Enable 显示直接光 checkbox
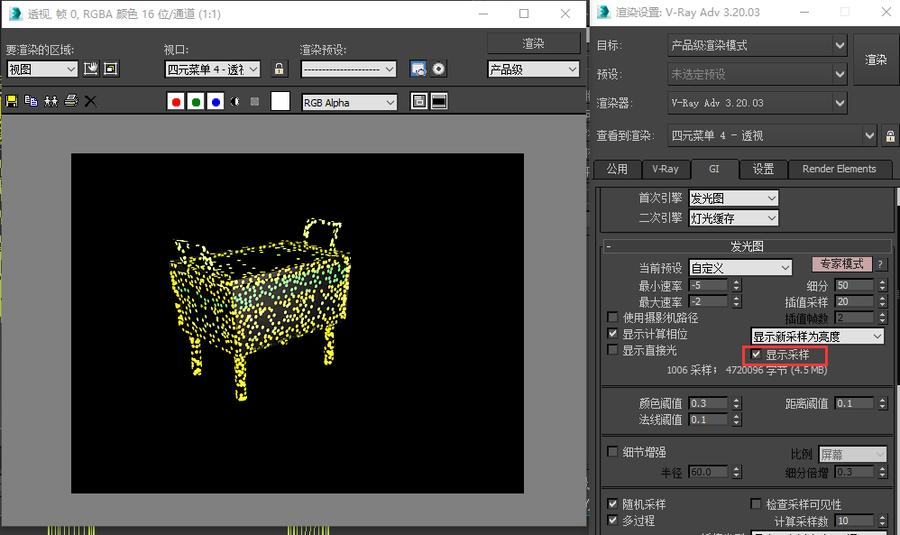Viewport: 900px width, 535px height. (x=612, y=350)
